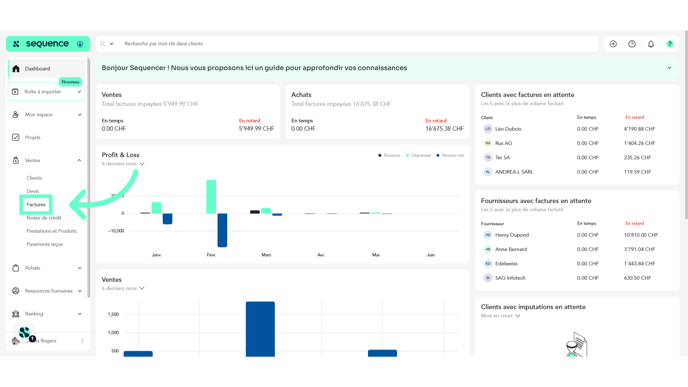This screenshot has height=387, width=688.
Task: Click the green help question mark icon
Action: coord(670,44)
